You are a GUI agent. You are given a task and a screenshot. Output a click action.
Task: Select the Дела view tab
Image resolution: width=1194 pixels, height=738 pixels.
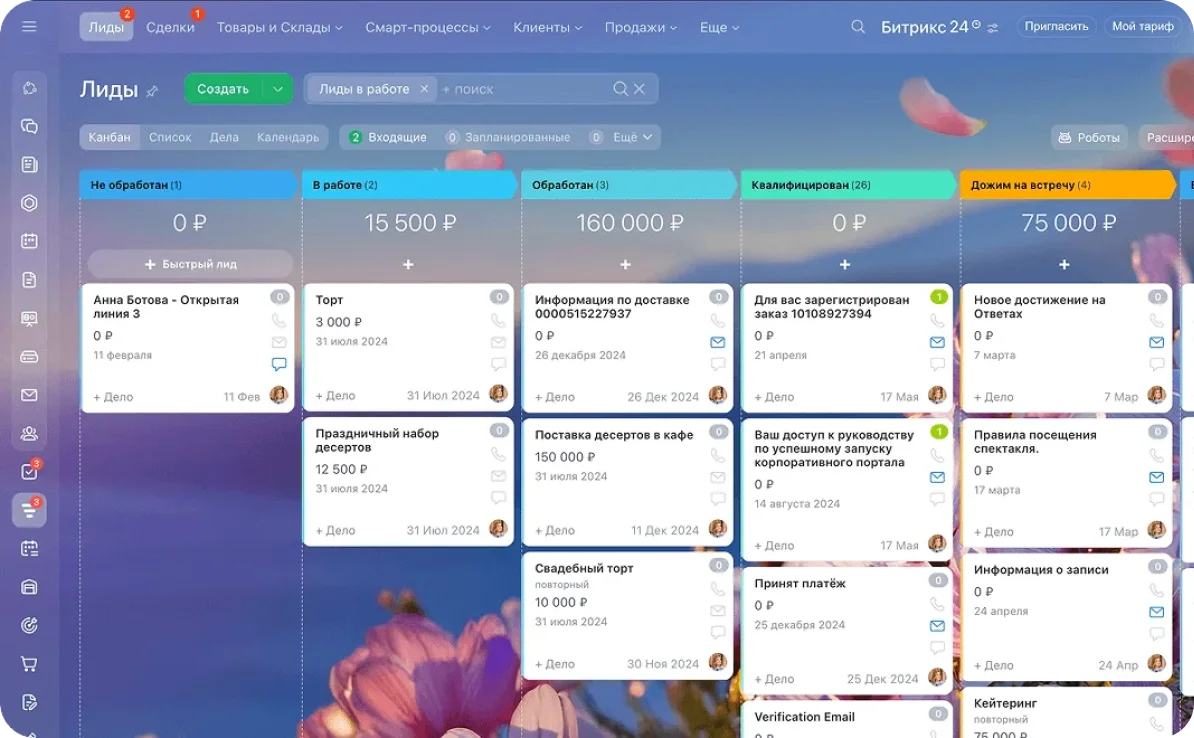[x=224, y=138]
